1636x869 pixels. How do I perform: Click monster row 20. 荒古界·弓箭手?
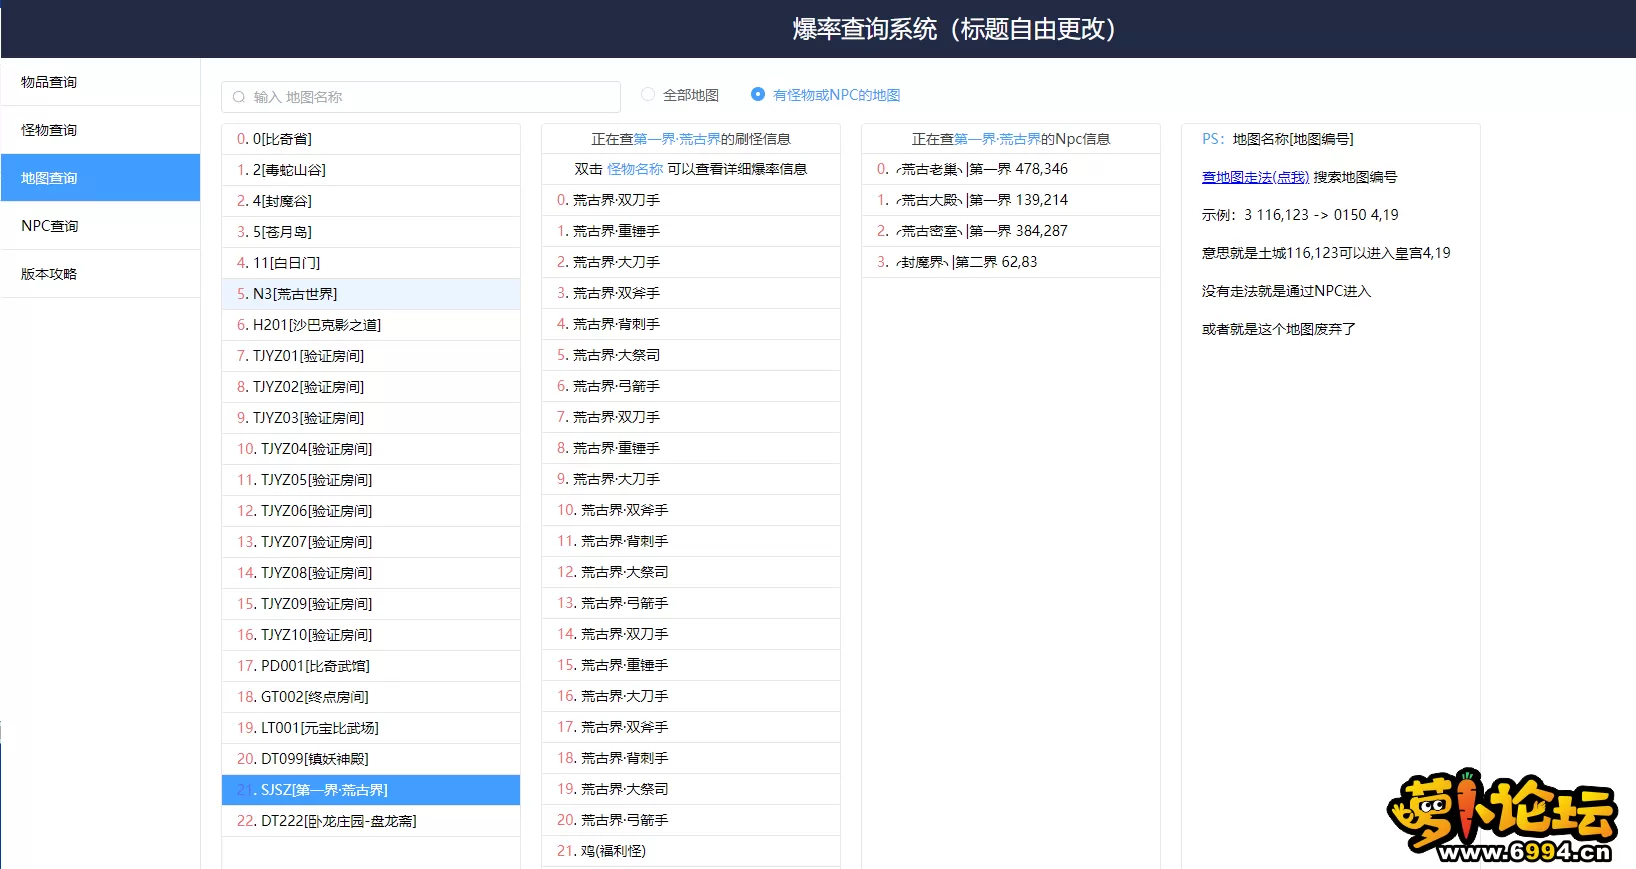(691, 820)
